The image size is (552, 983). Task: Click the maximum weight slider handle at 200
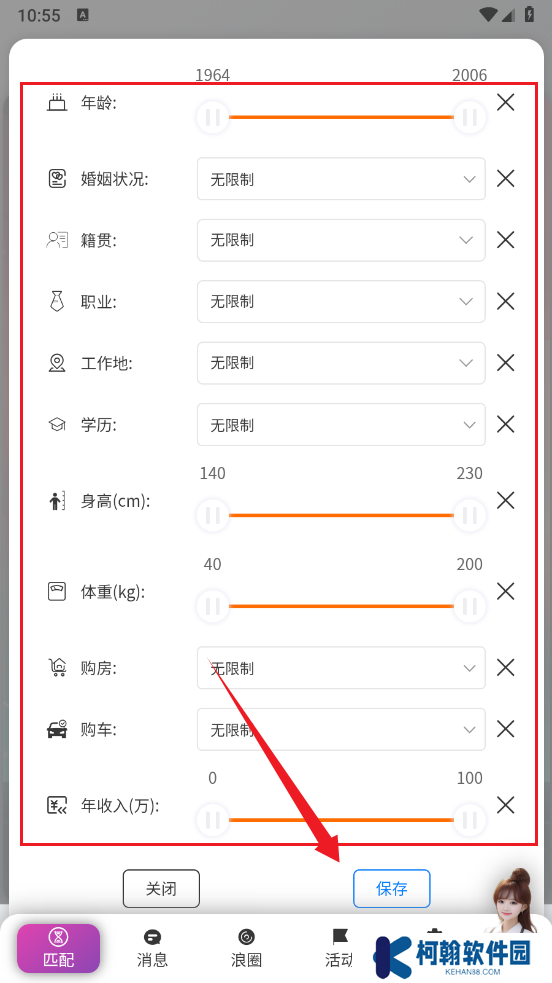pyautogui.click(x=469, y=606)
